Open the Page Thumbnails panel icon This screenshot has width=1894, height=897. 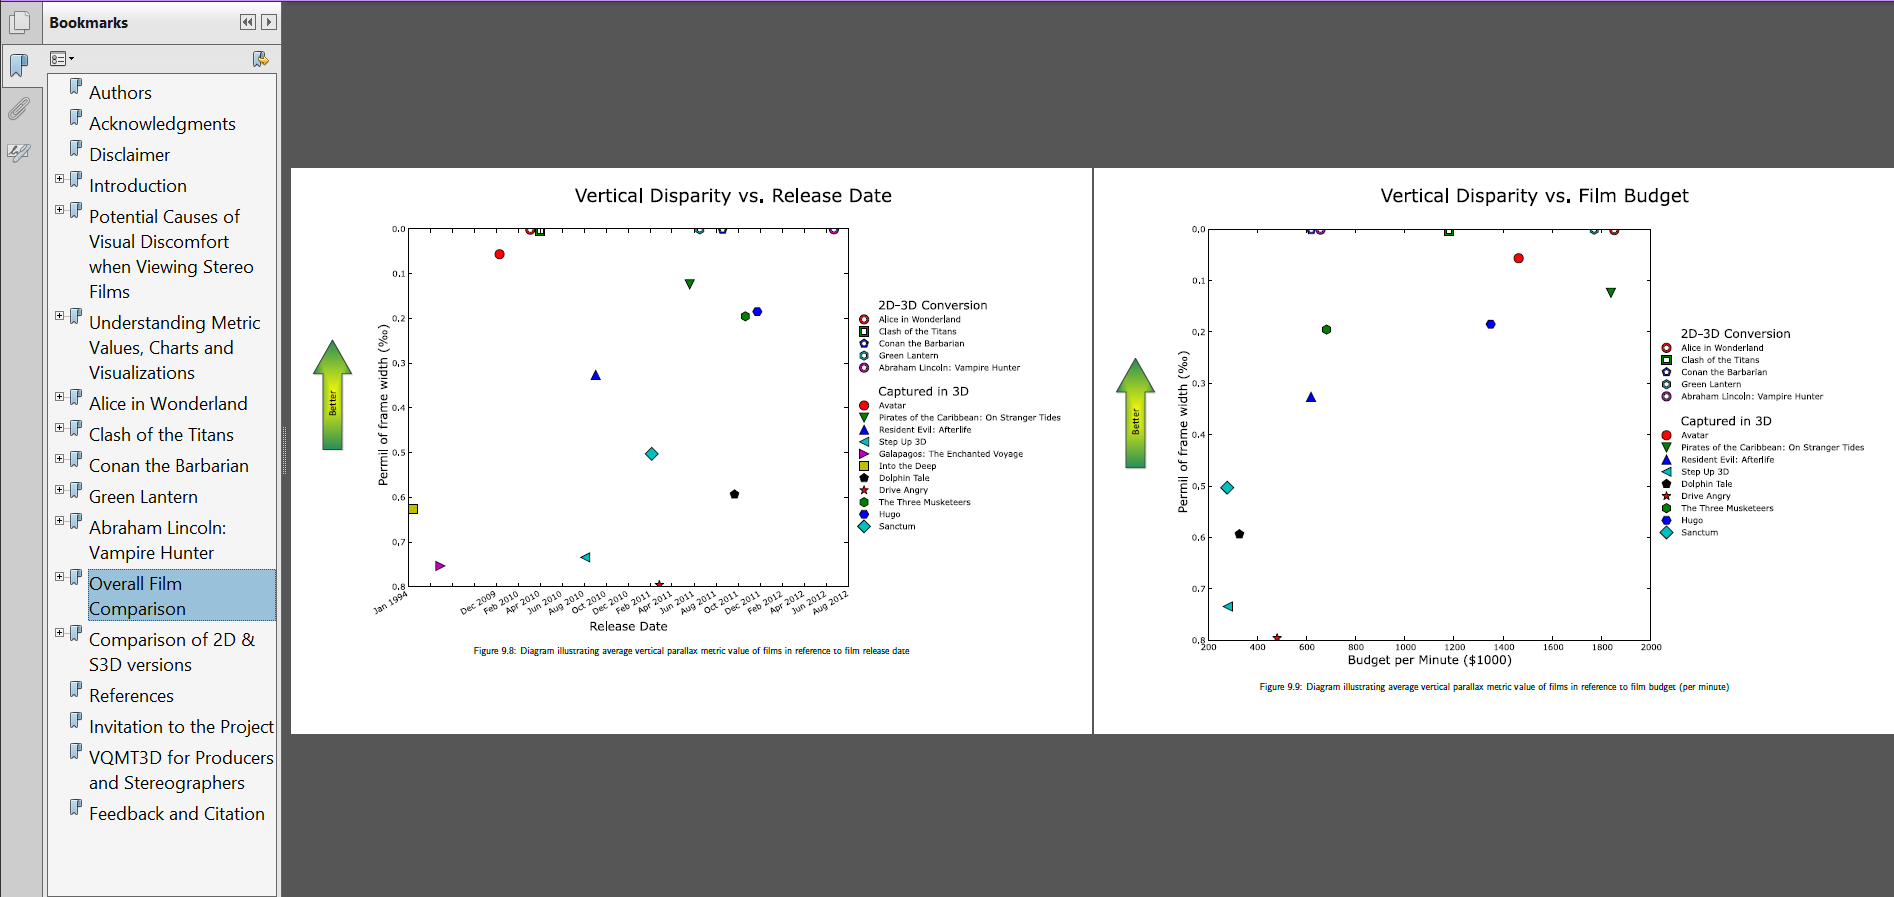(20, 22)
